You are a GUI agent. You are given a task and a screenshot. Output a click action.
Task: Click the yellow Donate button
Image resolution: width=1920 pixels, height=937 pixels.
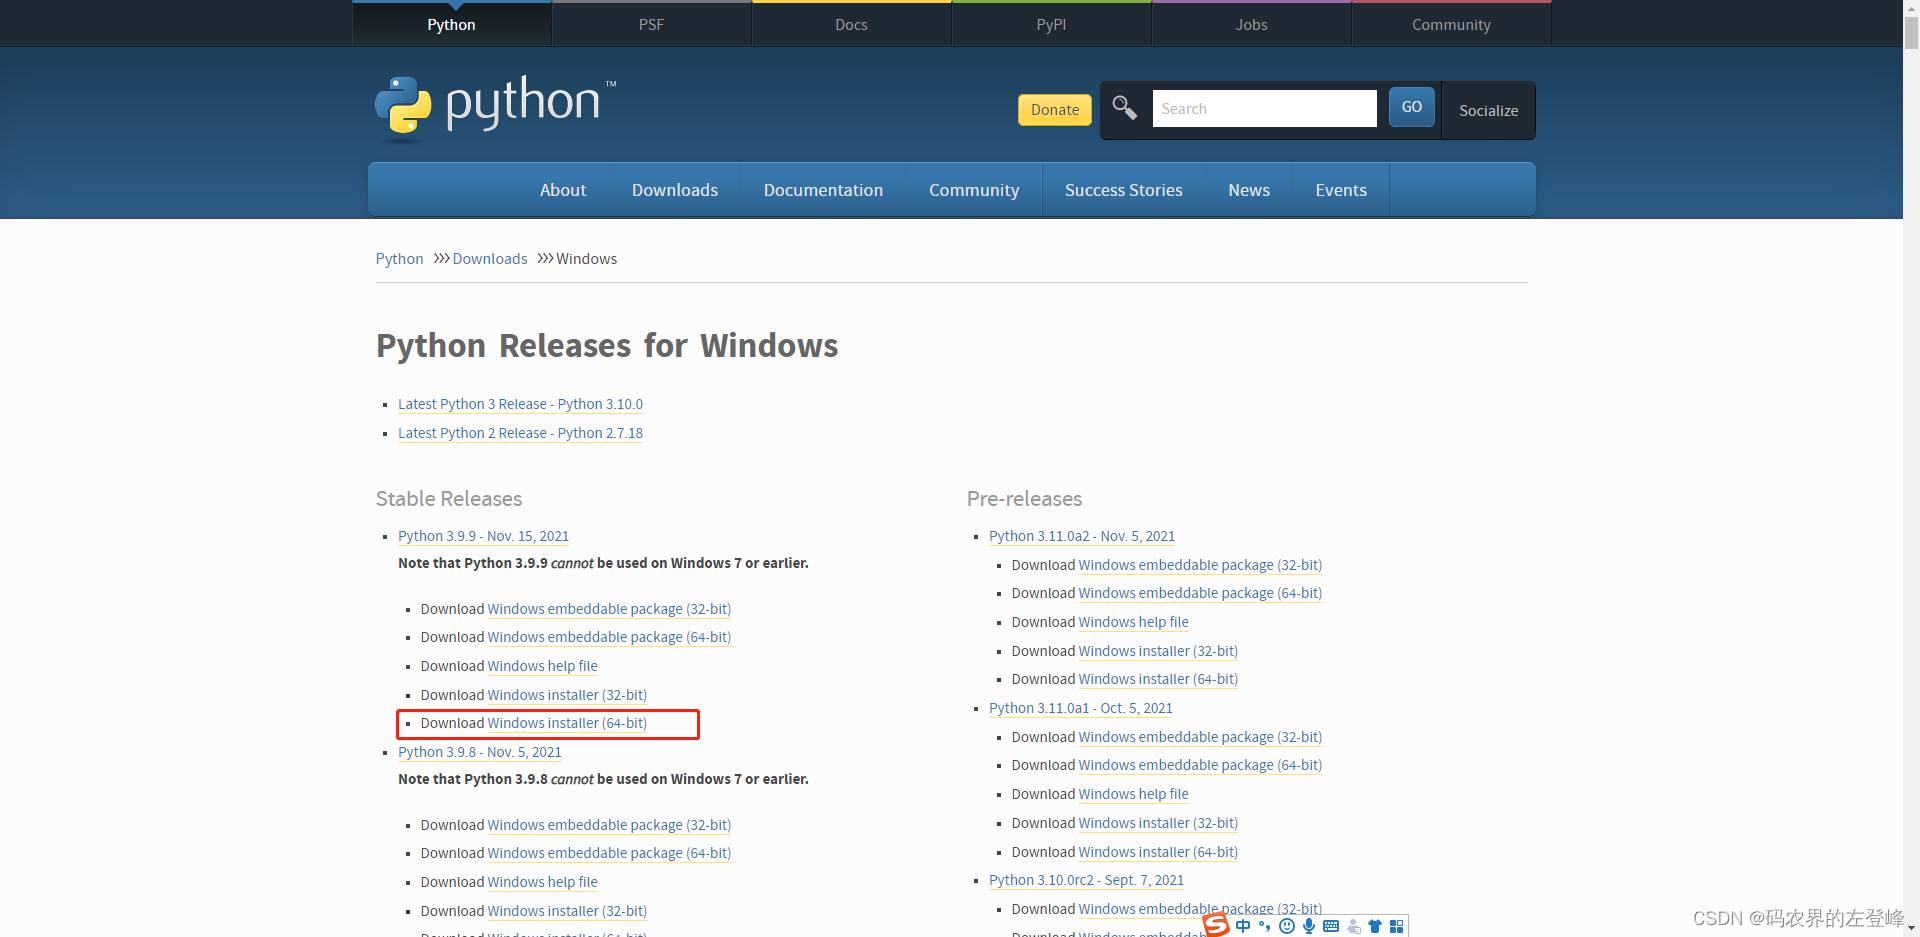pos(1055,109)
